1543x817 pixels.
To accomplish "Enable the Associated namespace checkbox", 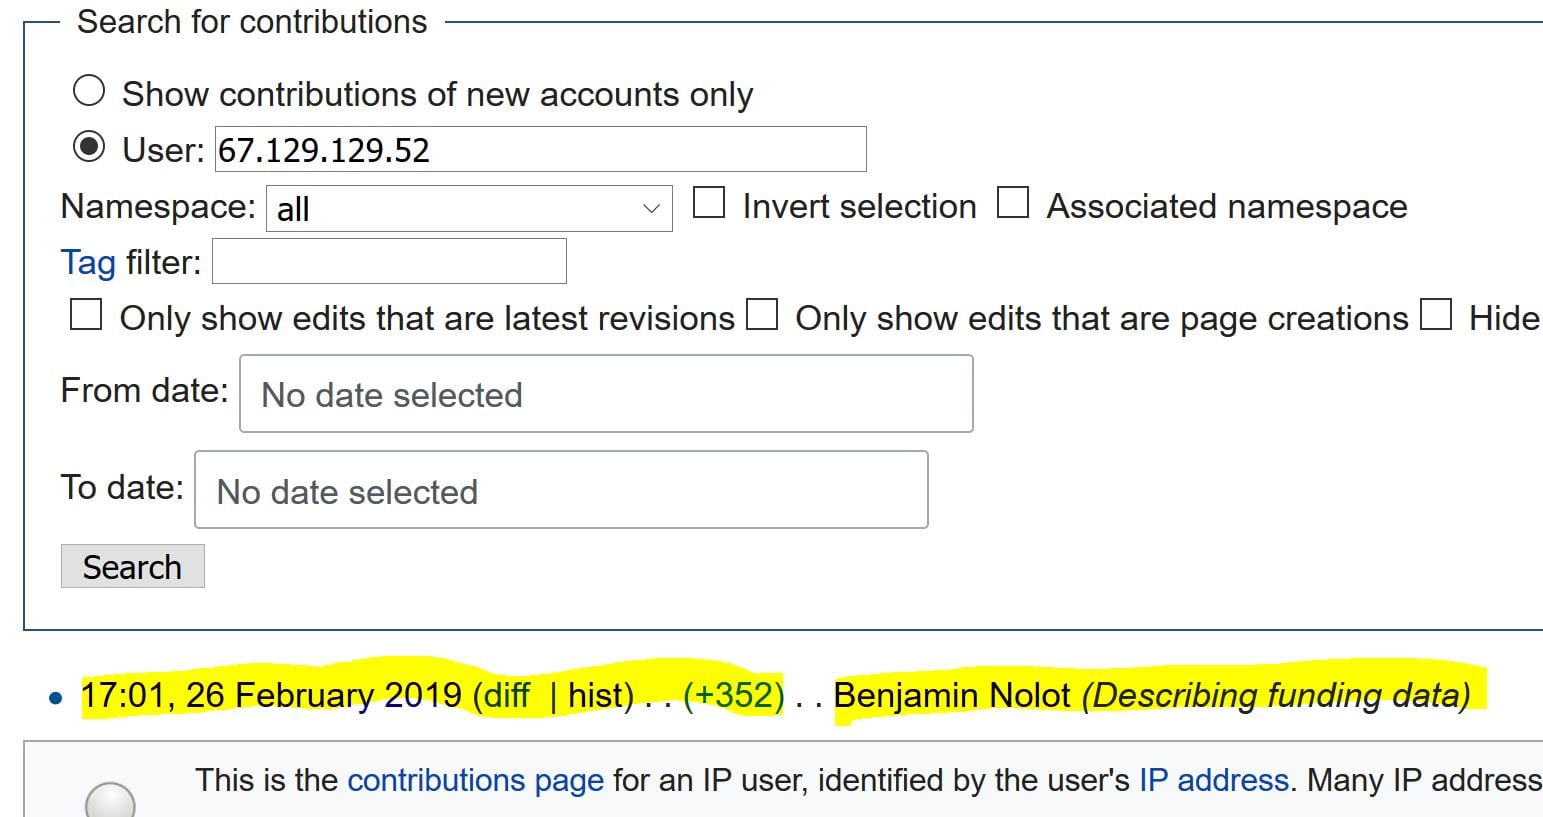I will point(1013,203).
